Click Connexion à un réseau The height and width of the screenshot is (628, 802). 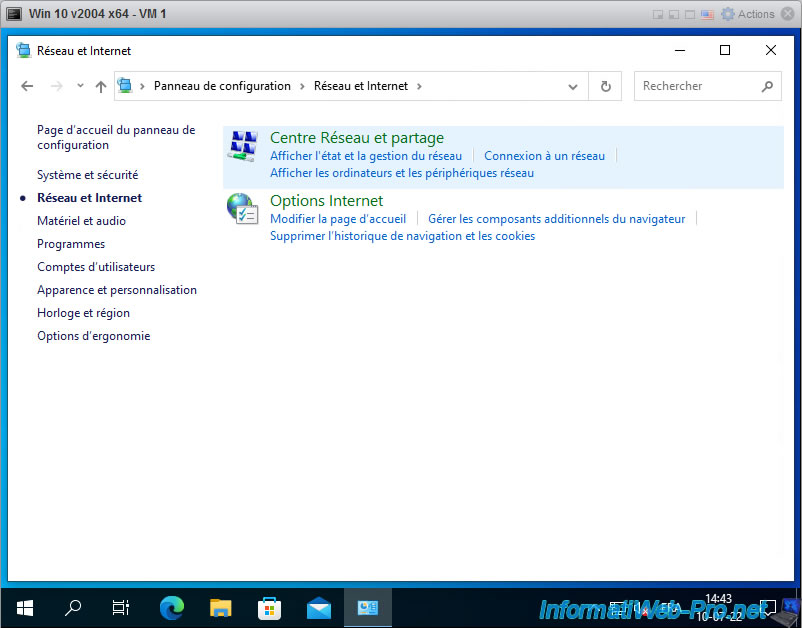tap(544, 156)
